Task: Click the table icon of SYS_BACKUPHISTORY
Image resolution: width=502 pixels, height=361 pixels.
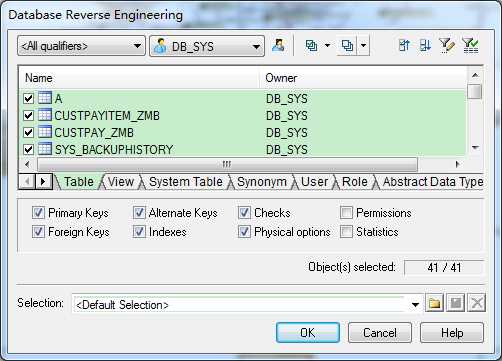Action: [x=45, y=149]
